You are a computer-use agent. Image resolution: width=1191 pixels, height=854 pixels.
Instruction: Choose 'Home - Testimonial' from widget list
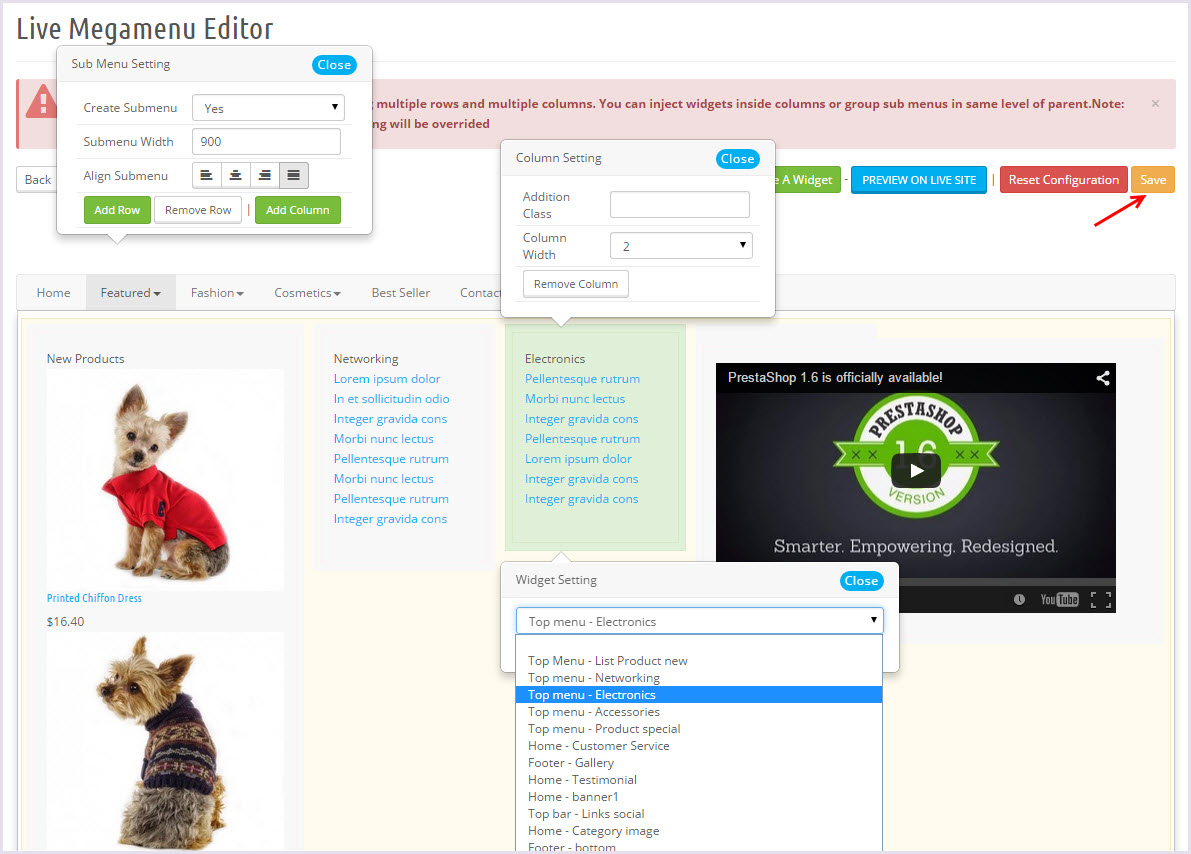click(582, 780)
